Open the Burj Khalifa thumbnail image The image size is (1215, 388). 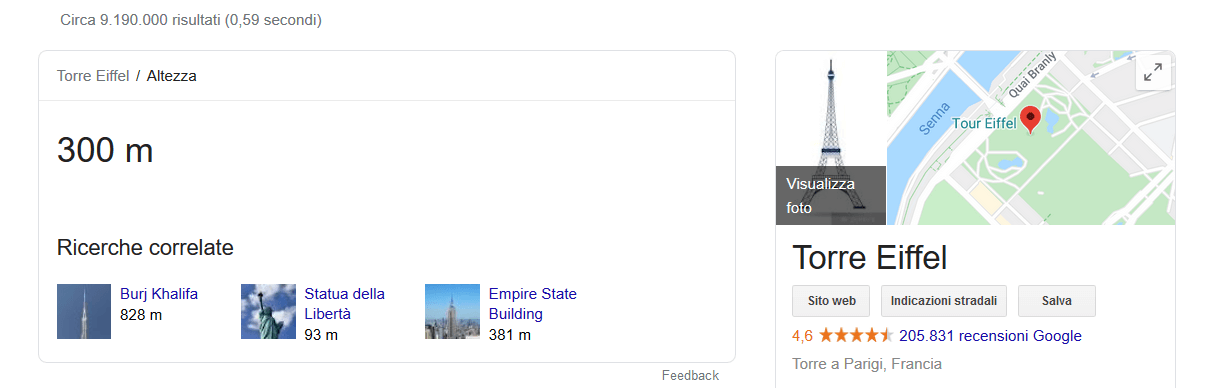pos(84,312)
